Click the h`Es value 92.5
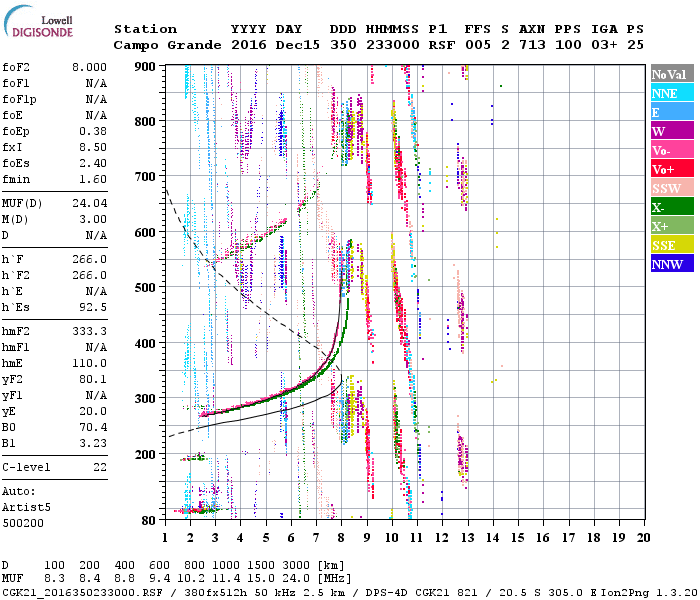Viewport: 700px width, 600px height. (x=93, y=308)
